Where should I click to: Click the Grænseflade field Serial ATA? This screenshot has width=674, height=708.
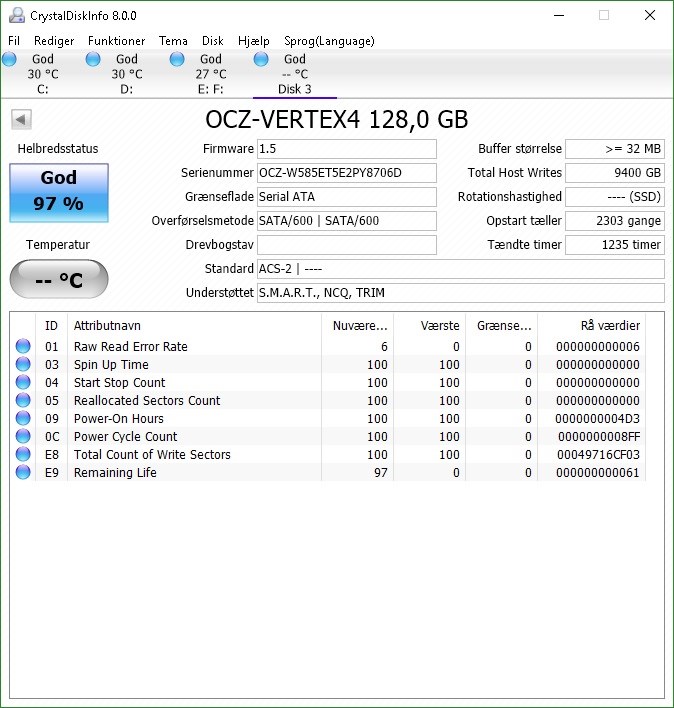(x=347, y=197)
